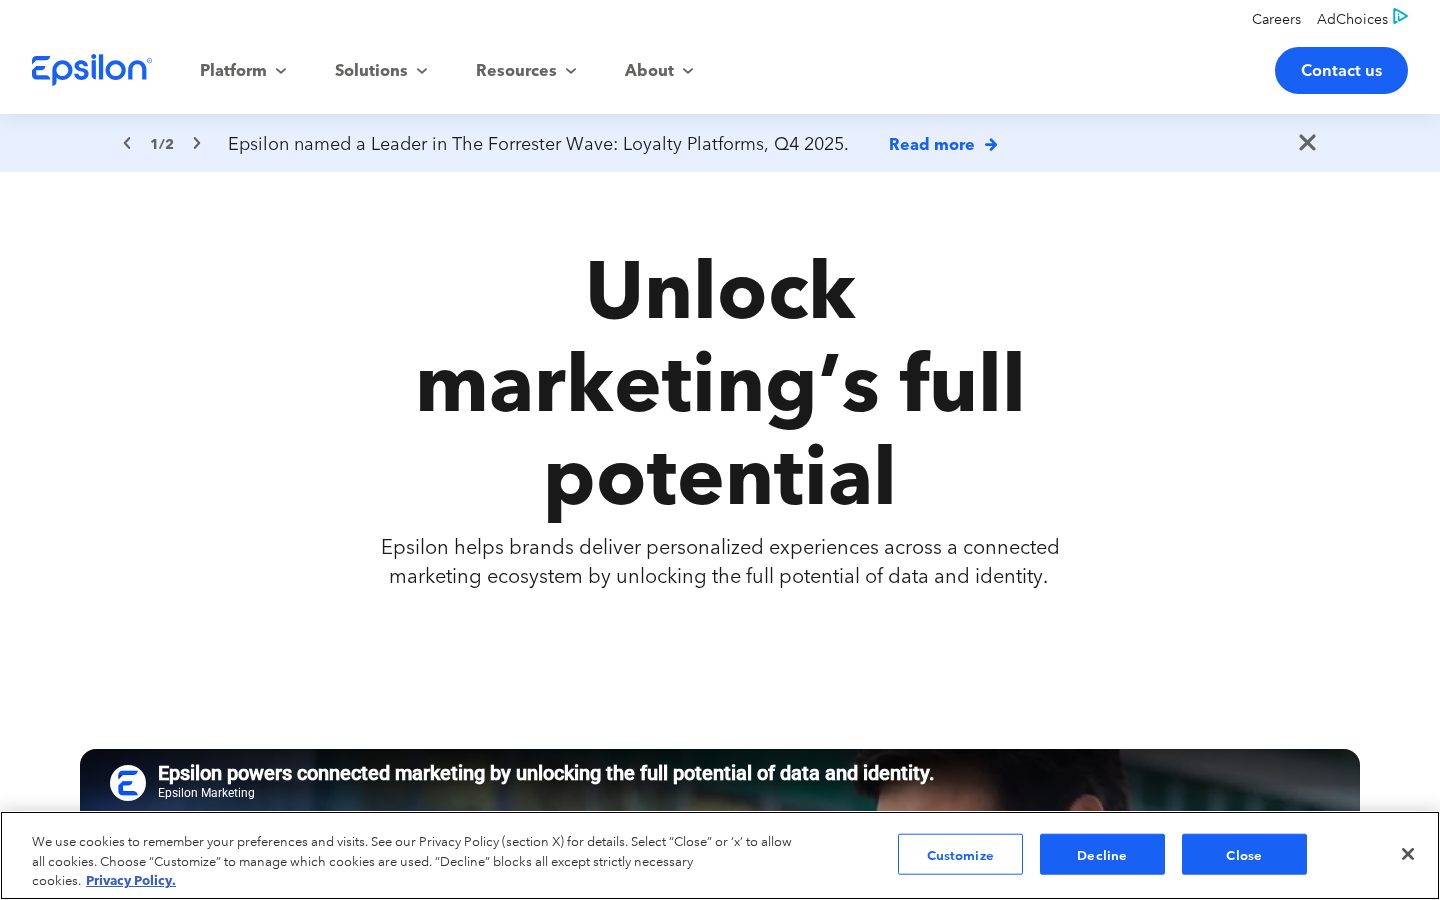The width and height of the screenshot is (1440, 900).
Task: Open the AdChoices link text
Action: pos(1352,19)
